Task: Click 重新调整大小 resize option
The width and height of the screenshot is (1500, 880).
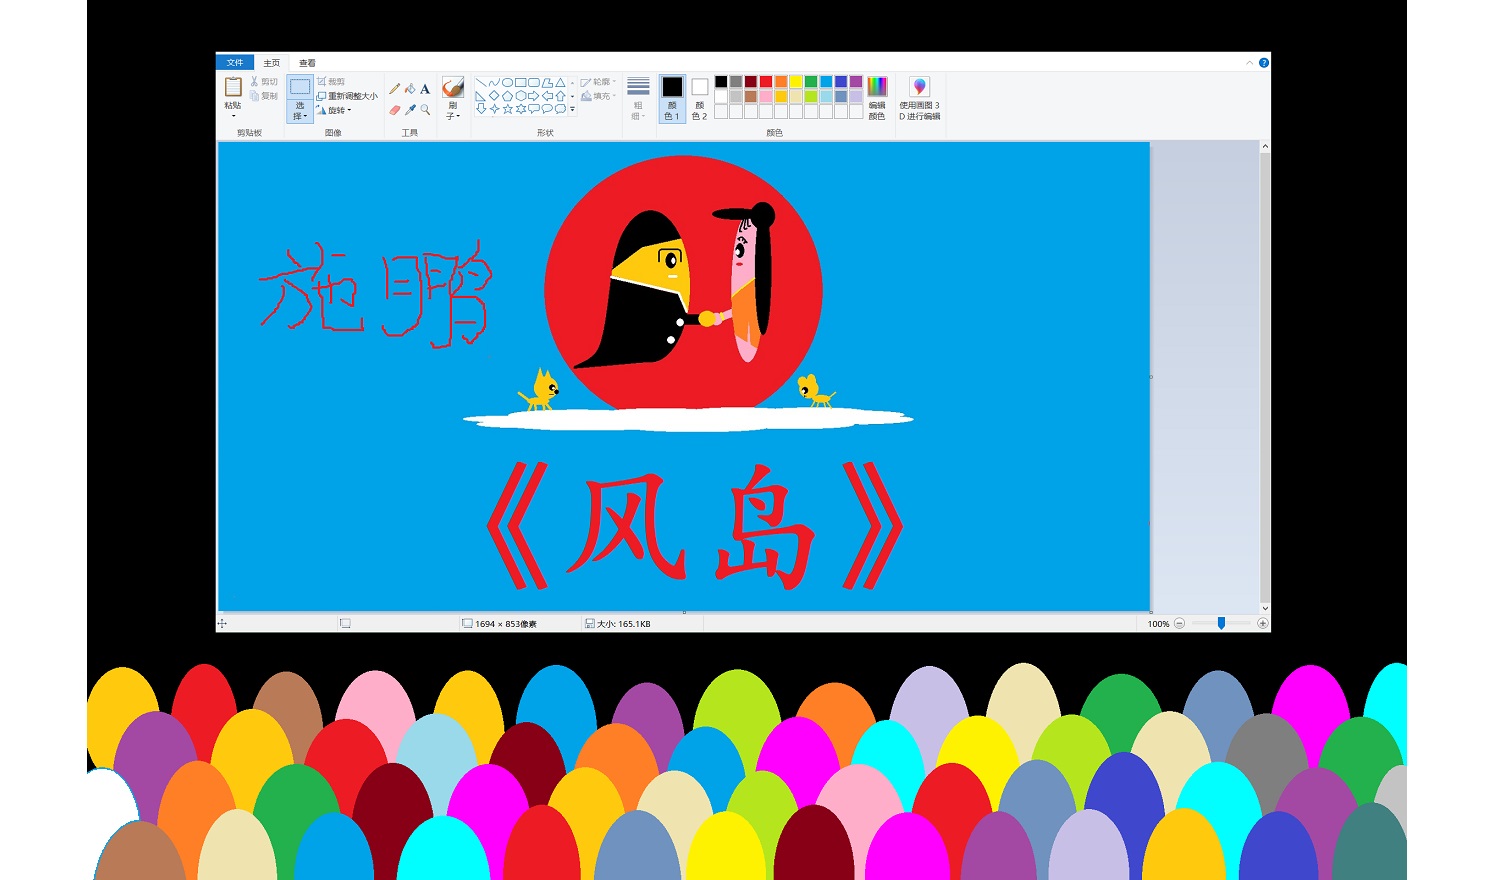Action: click(x=347, y=96)
